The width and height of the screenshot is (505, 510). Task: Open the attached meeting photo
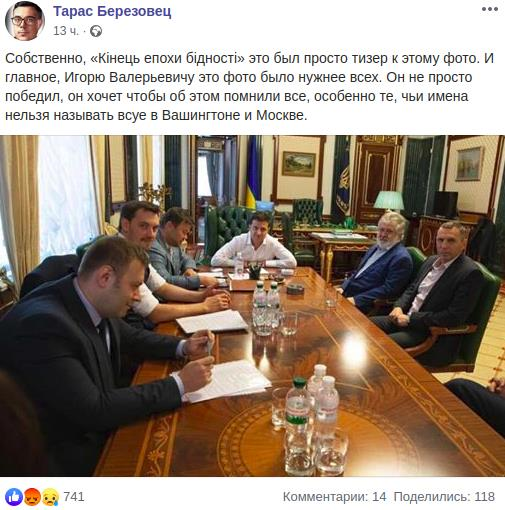[252, 306]
